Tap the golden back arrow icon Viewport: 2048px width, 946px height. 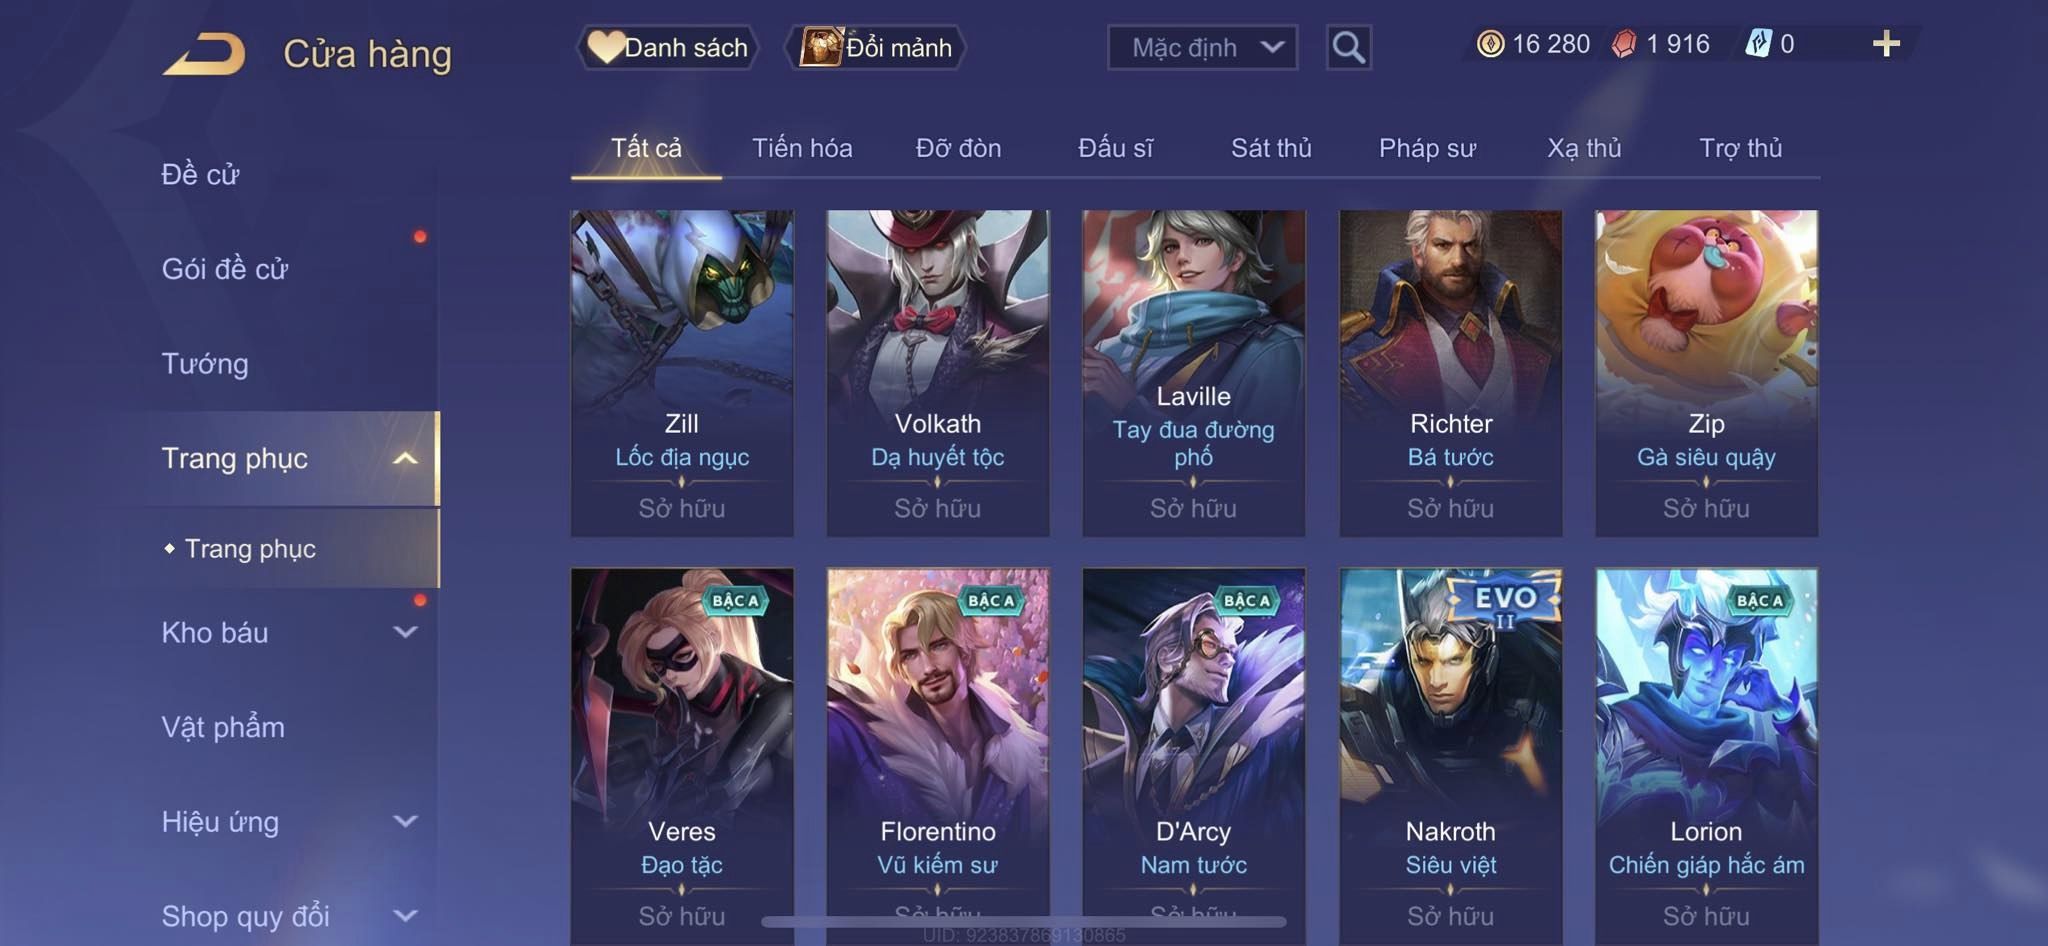[x=205, y=54]
